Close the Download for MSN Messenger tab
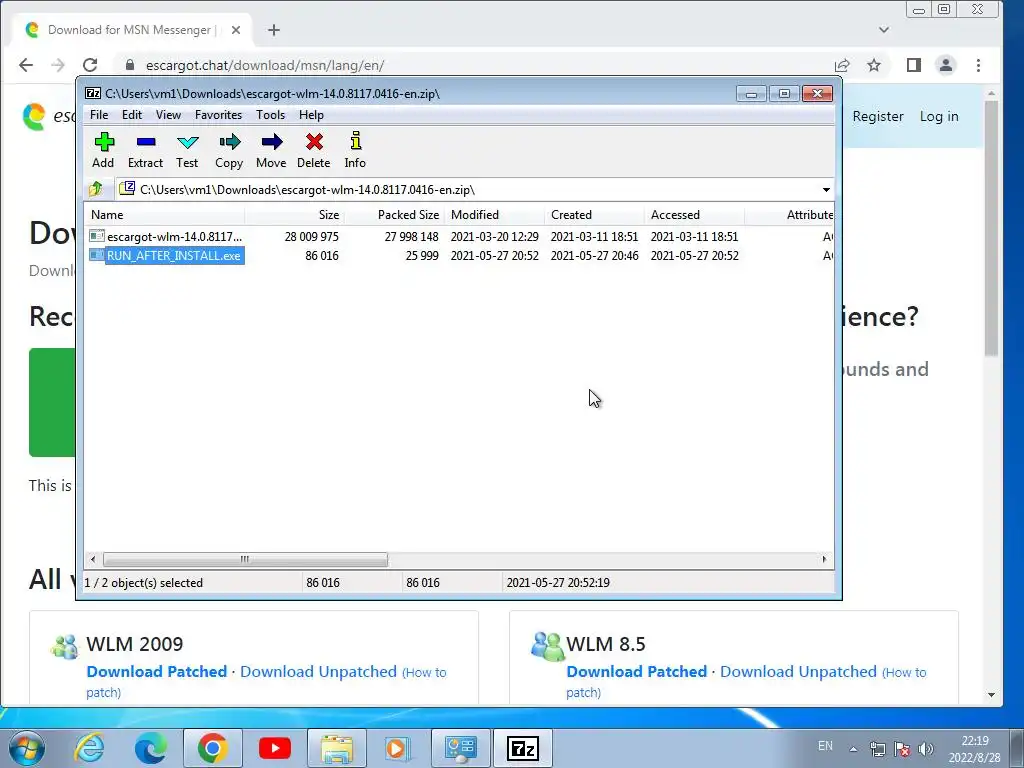The image size is (1024, 768). 236,30
